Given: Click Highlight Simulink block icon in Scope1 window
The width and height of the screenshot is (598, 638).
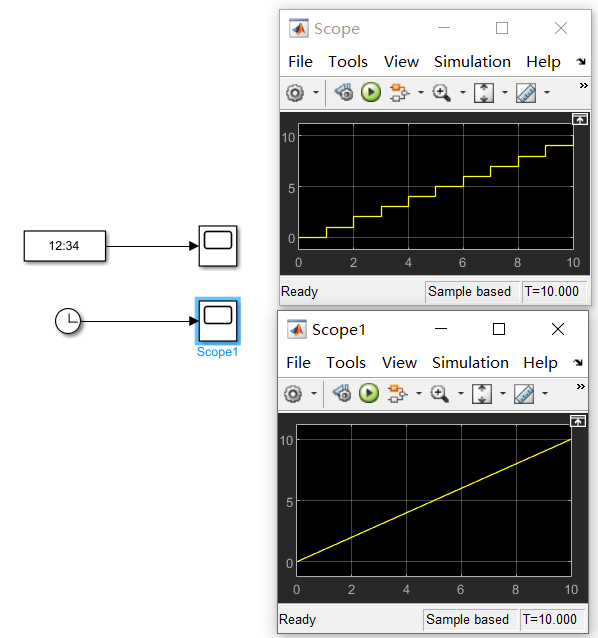Looking at the screenshot, I should tap(342, 393).
